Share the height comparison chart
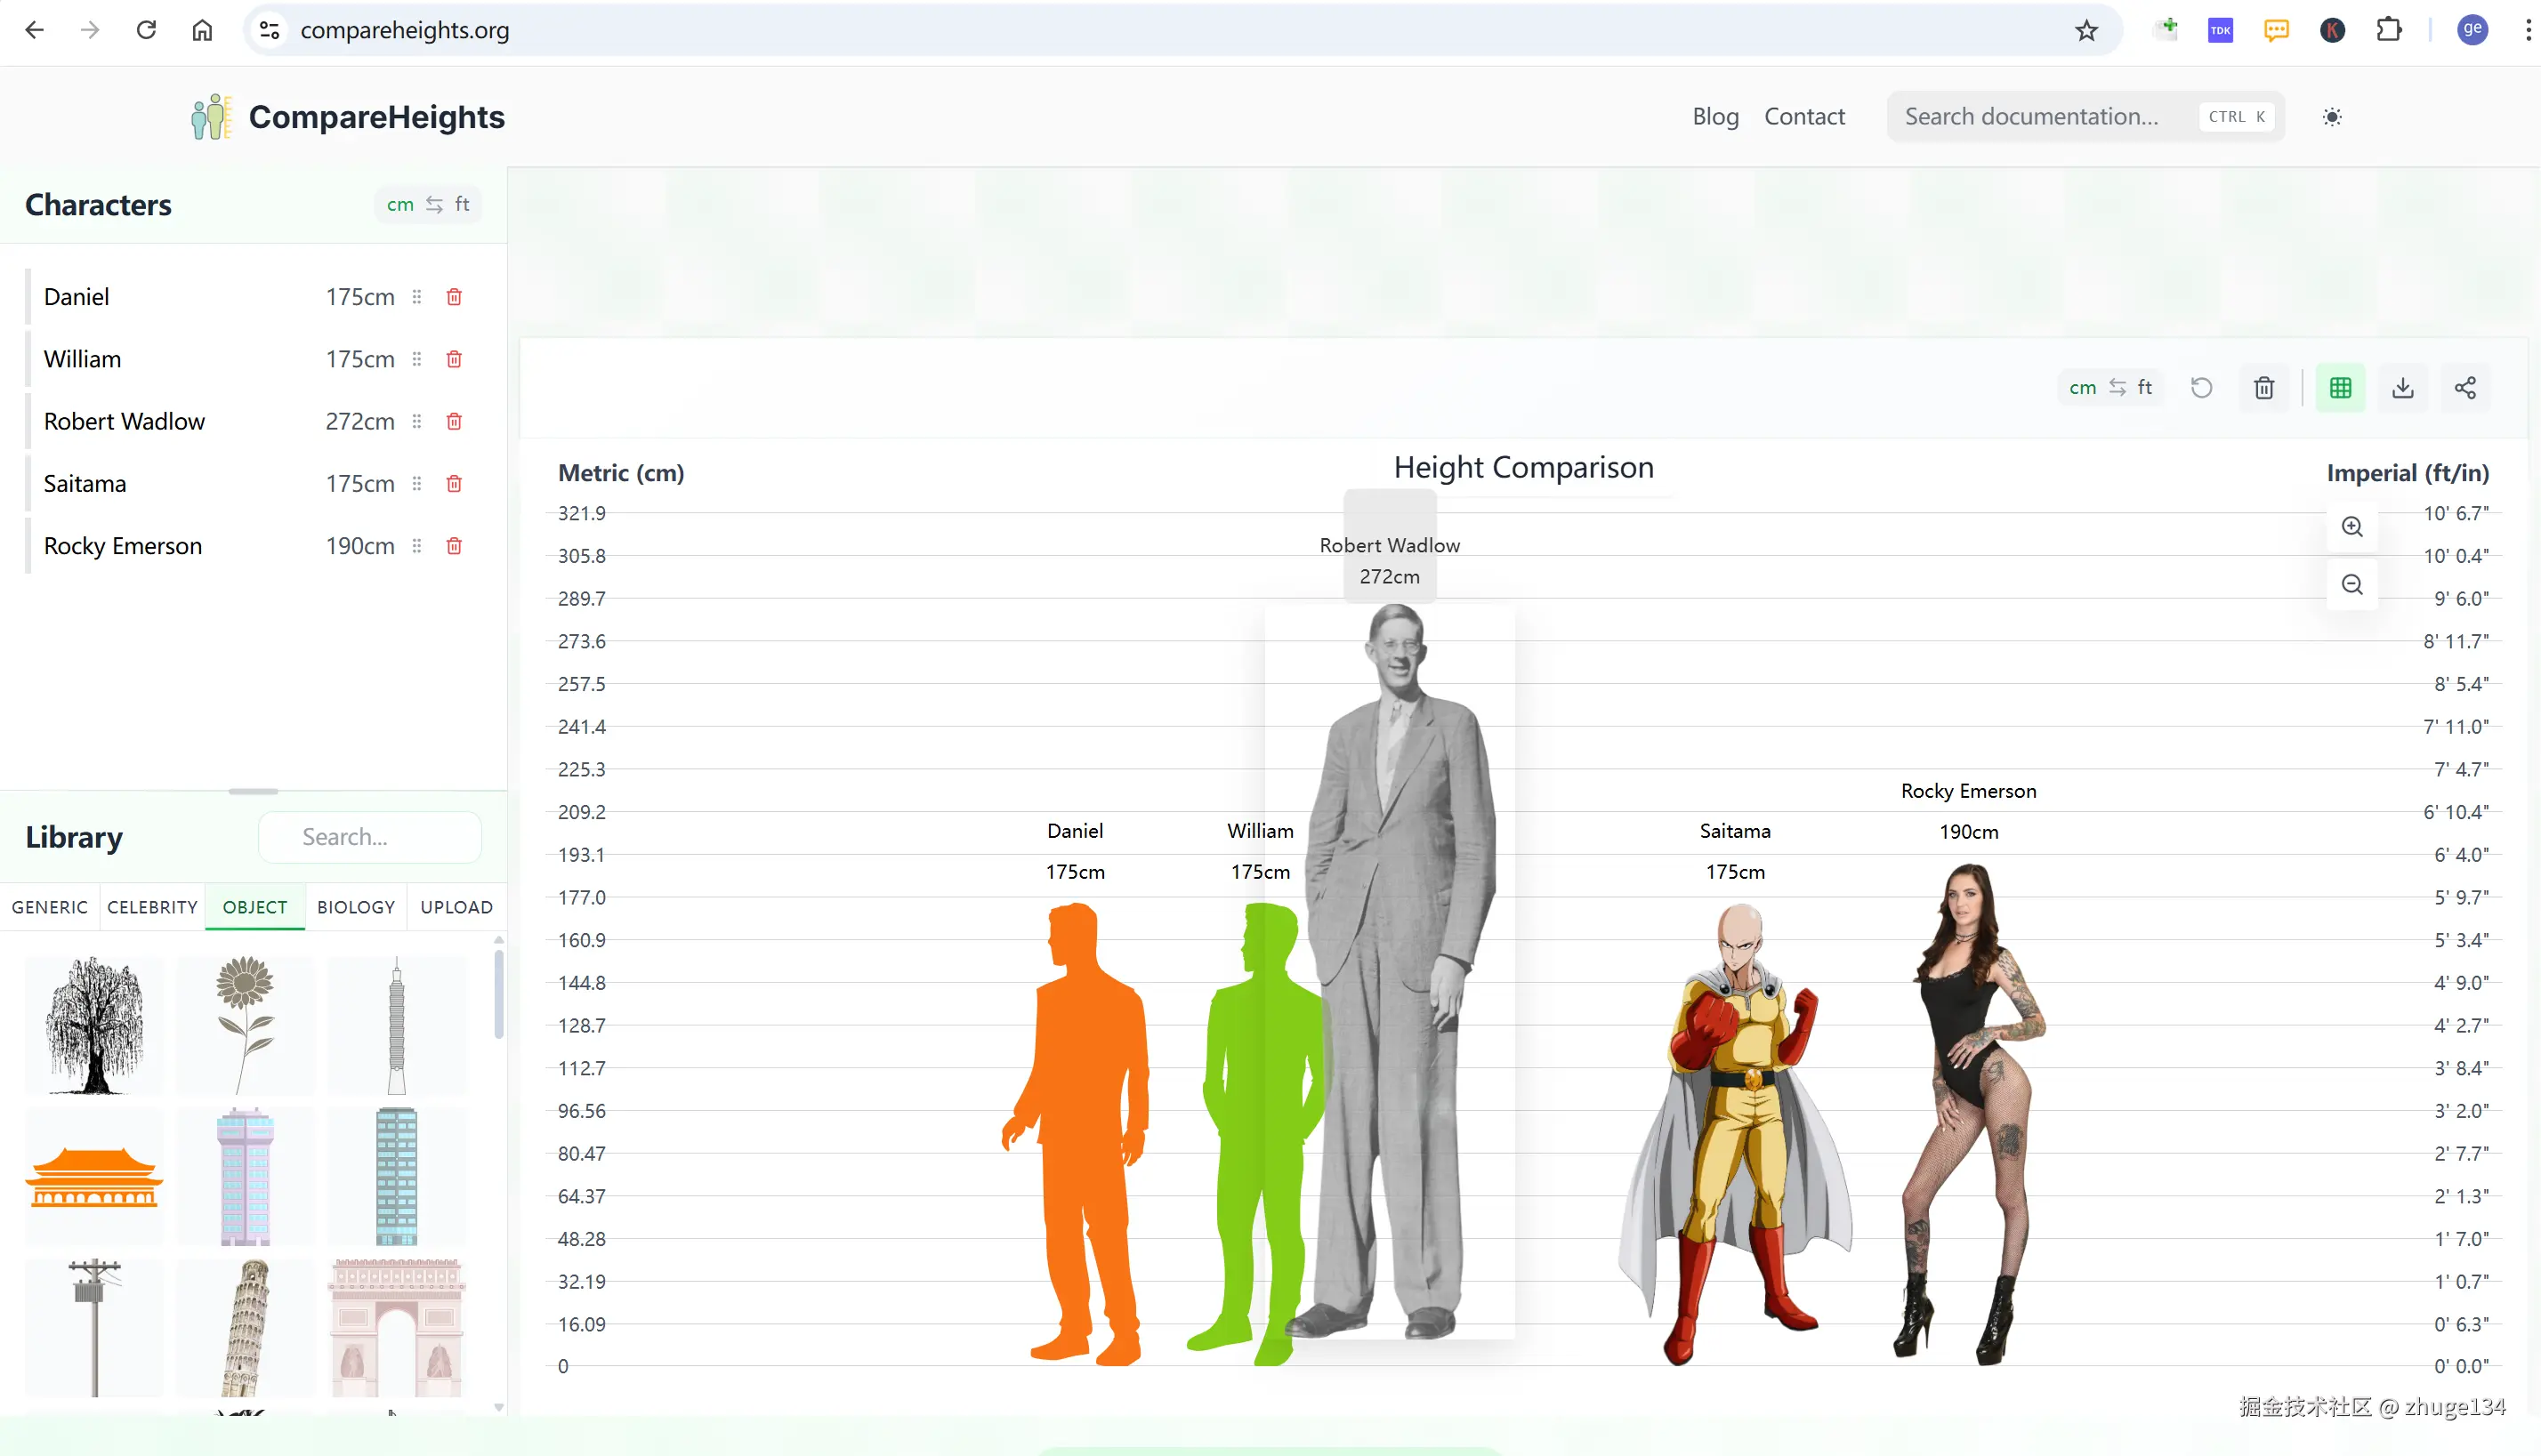This screenshot has width=2541, height=1456. [2465, 388]
